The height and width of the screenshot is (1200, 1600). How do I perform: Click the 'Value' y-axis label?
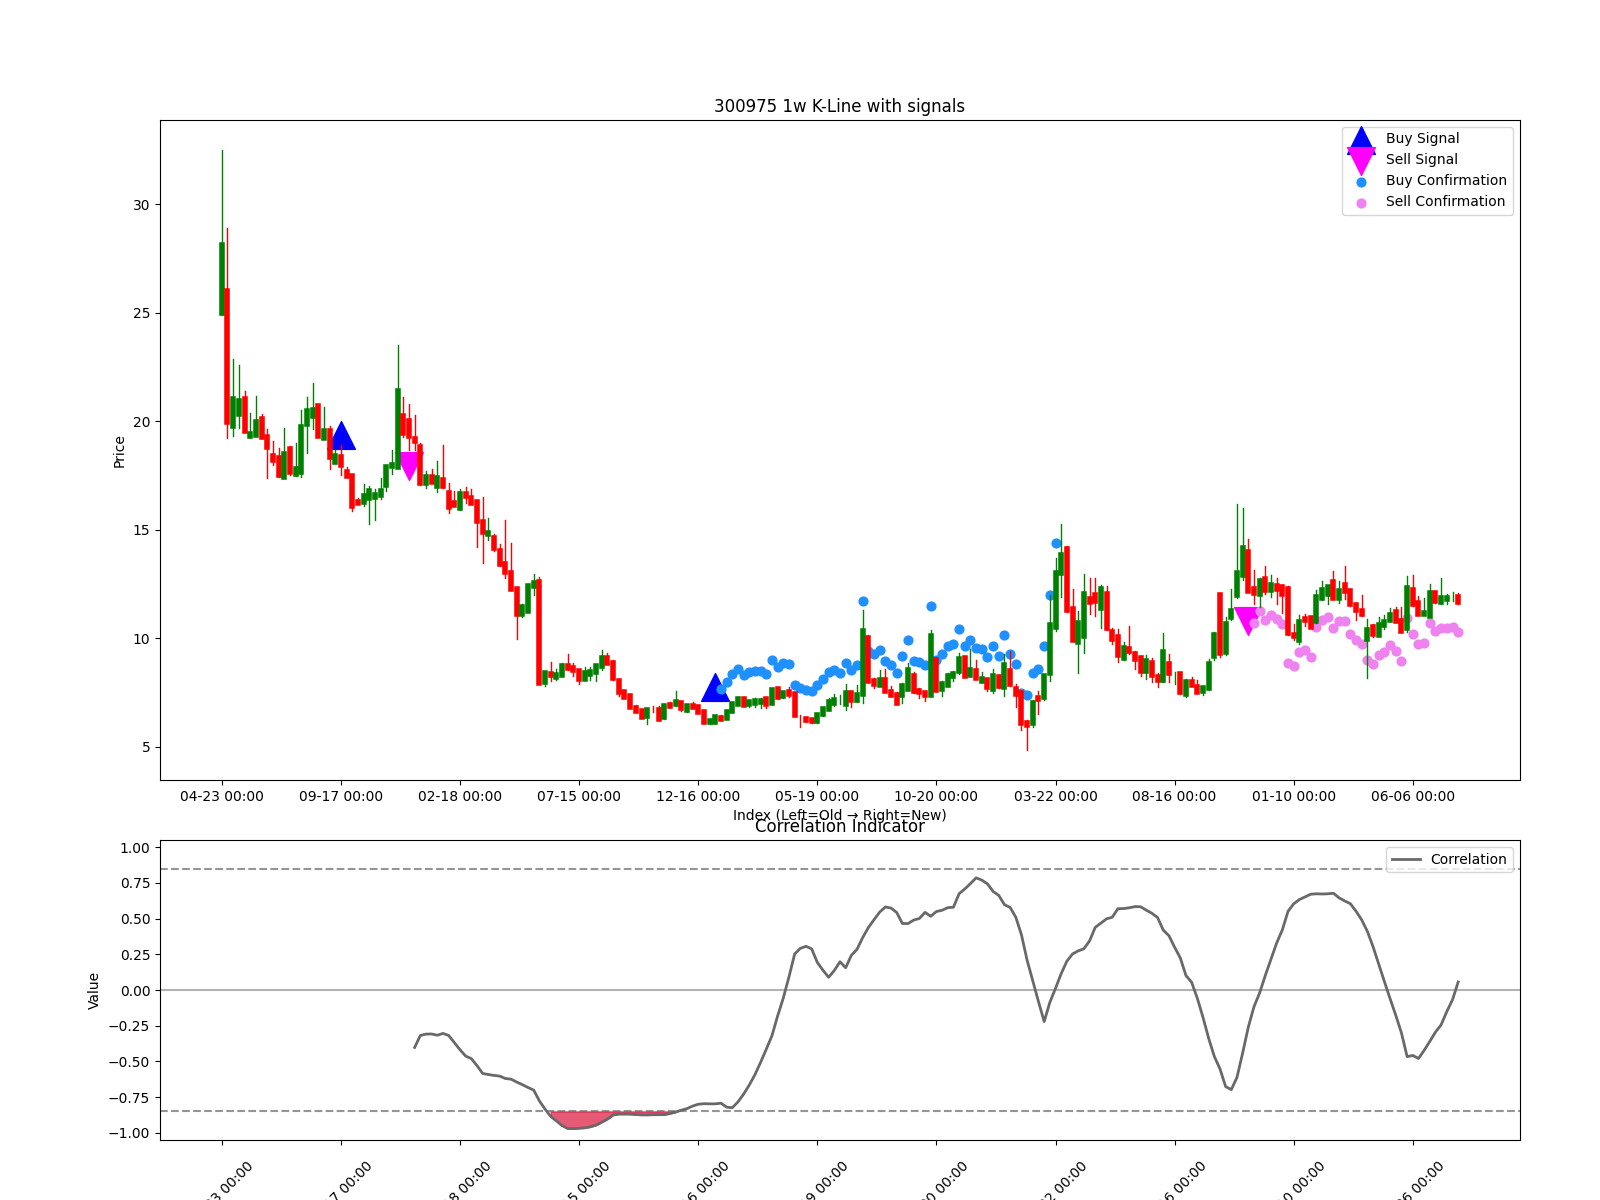(94, 991)
